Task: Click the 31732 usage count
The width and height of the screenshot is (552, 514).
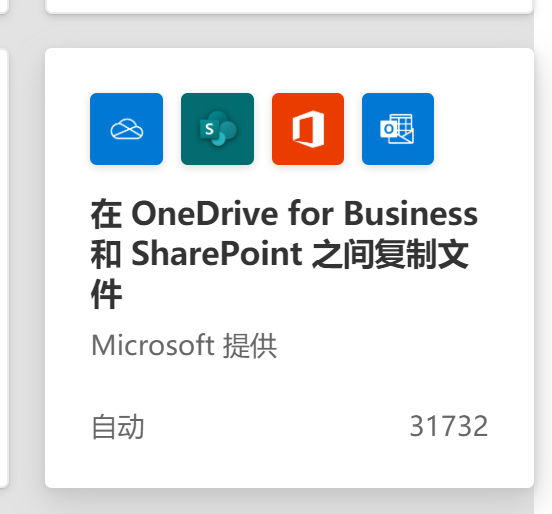Action: [449, 426]
